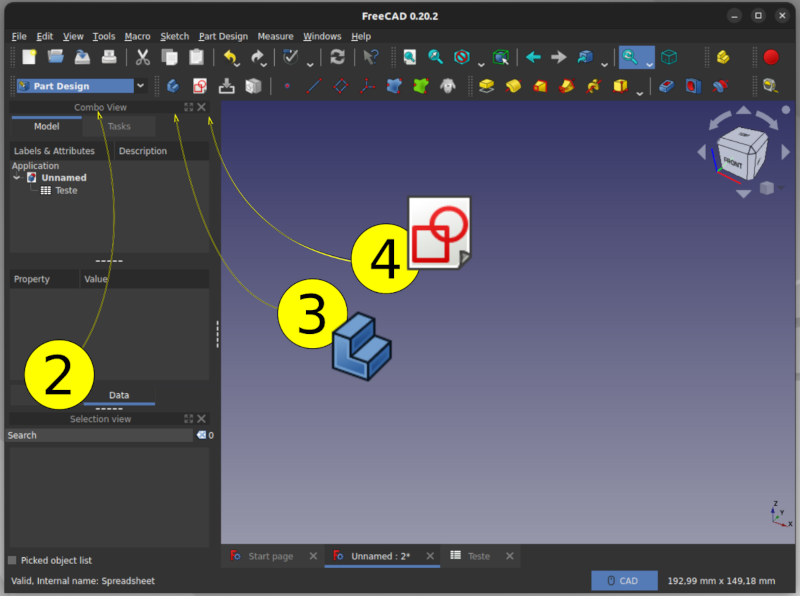Click the Print icon
This screenshot has width=800, height=596.
[x=109, y=57]
